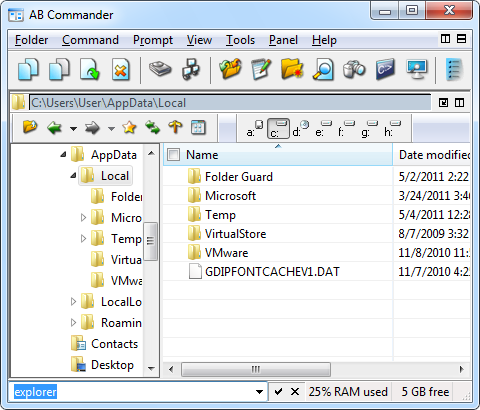Switch to CD drive d:
This screenshot has height=410, width=480.
click(x=300, y=129)
